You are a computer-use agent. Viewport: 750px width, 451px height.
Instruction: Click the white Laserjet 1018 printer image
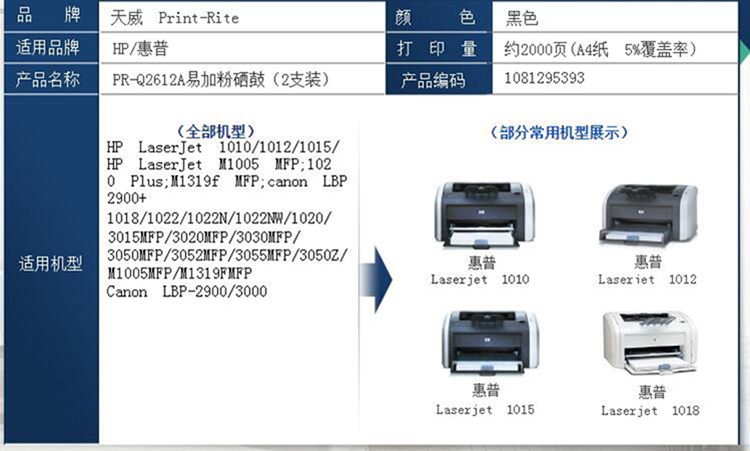pos(650,343)
